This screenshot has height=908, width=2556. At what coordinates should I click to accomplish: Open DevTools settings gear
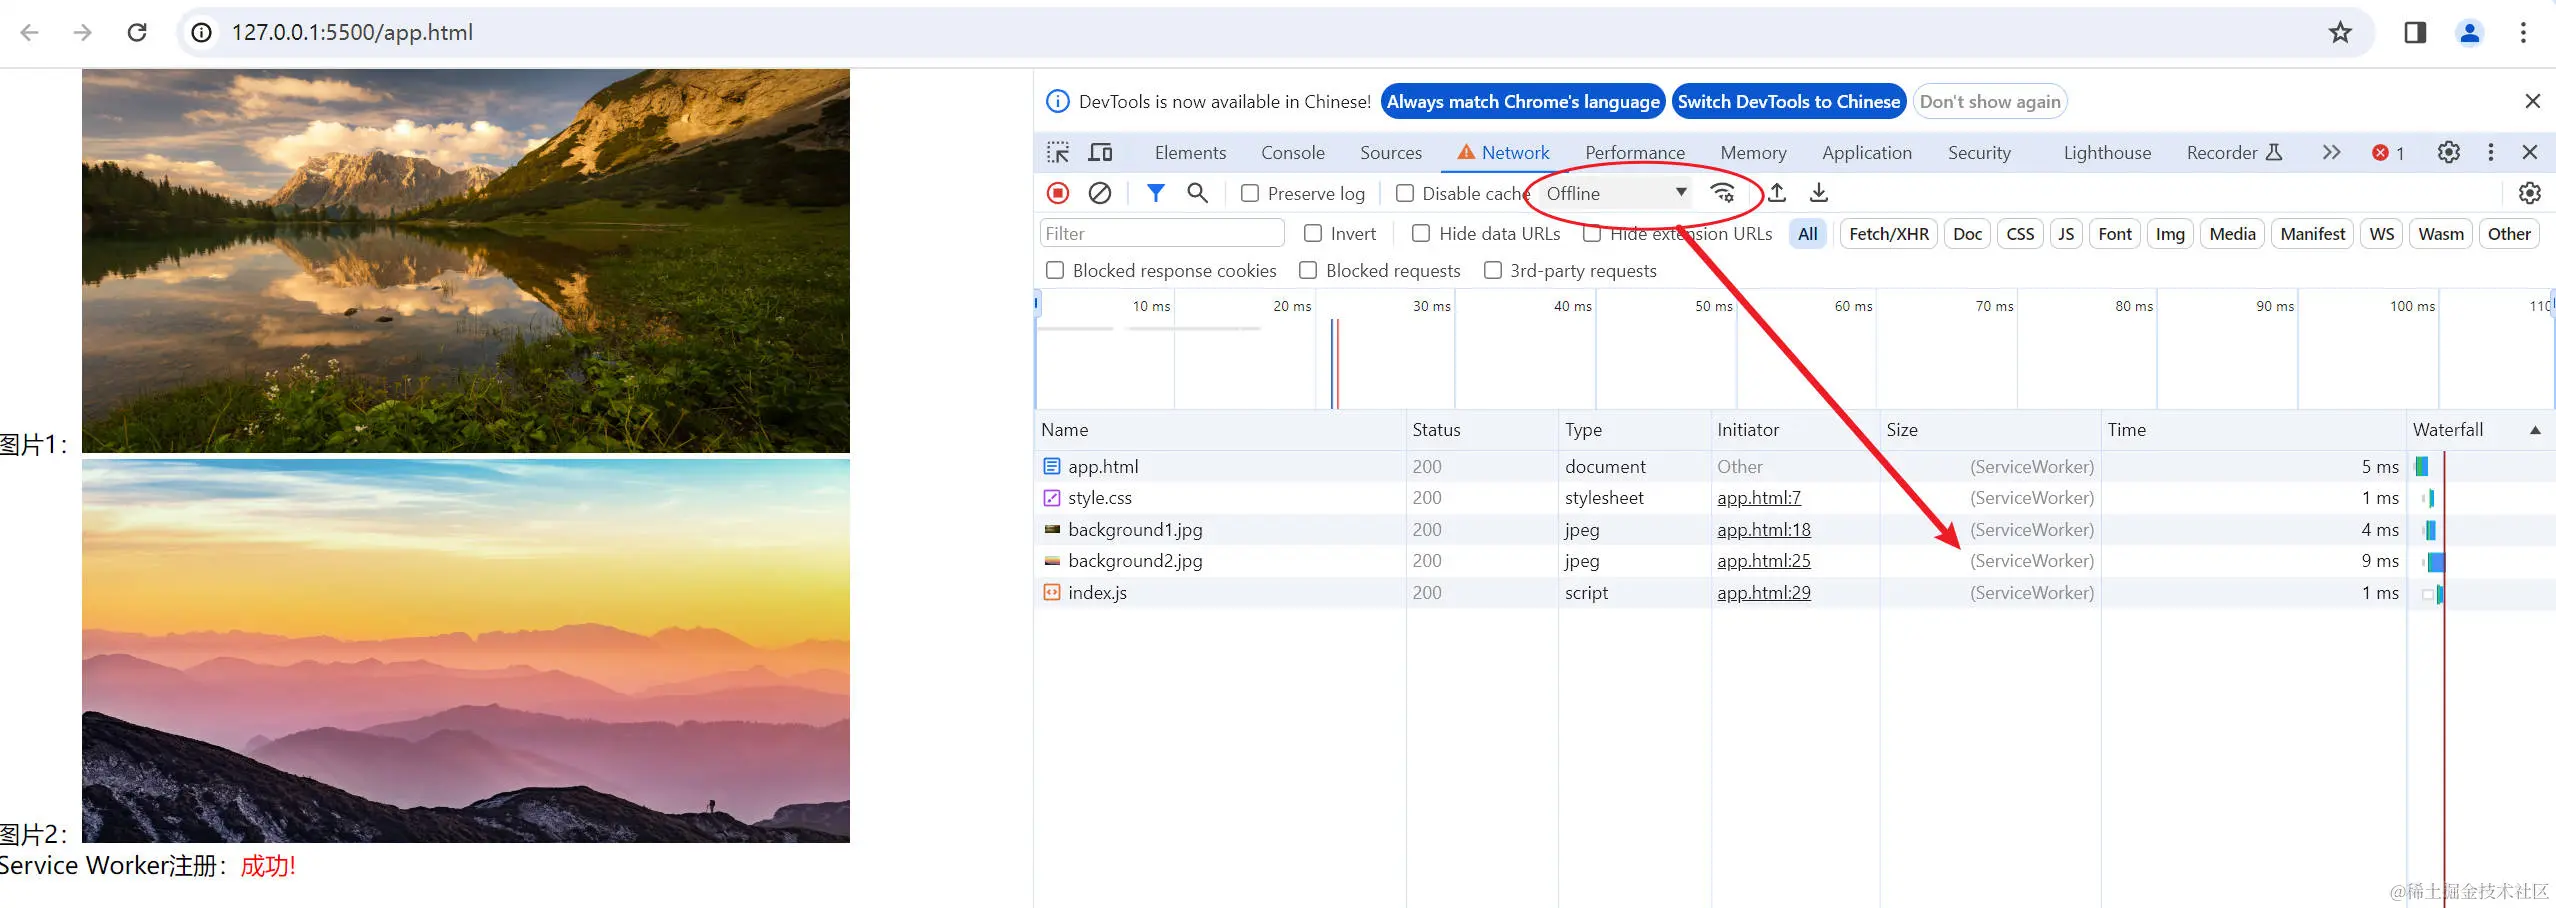click(2448, 152)
